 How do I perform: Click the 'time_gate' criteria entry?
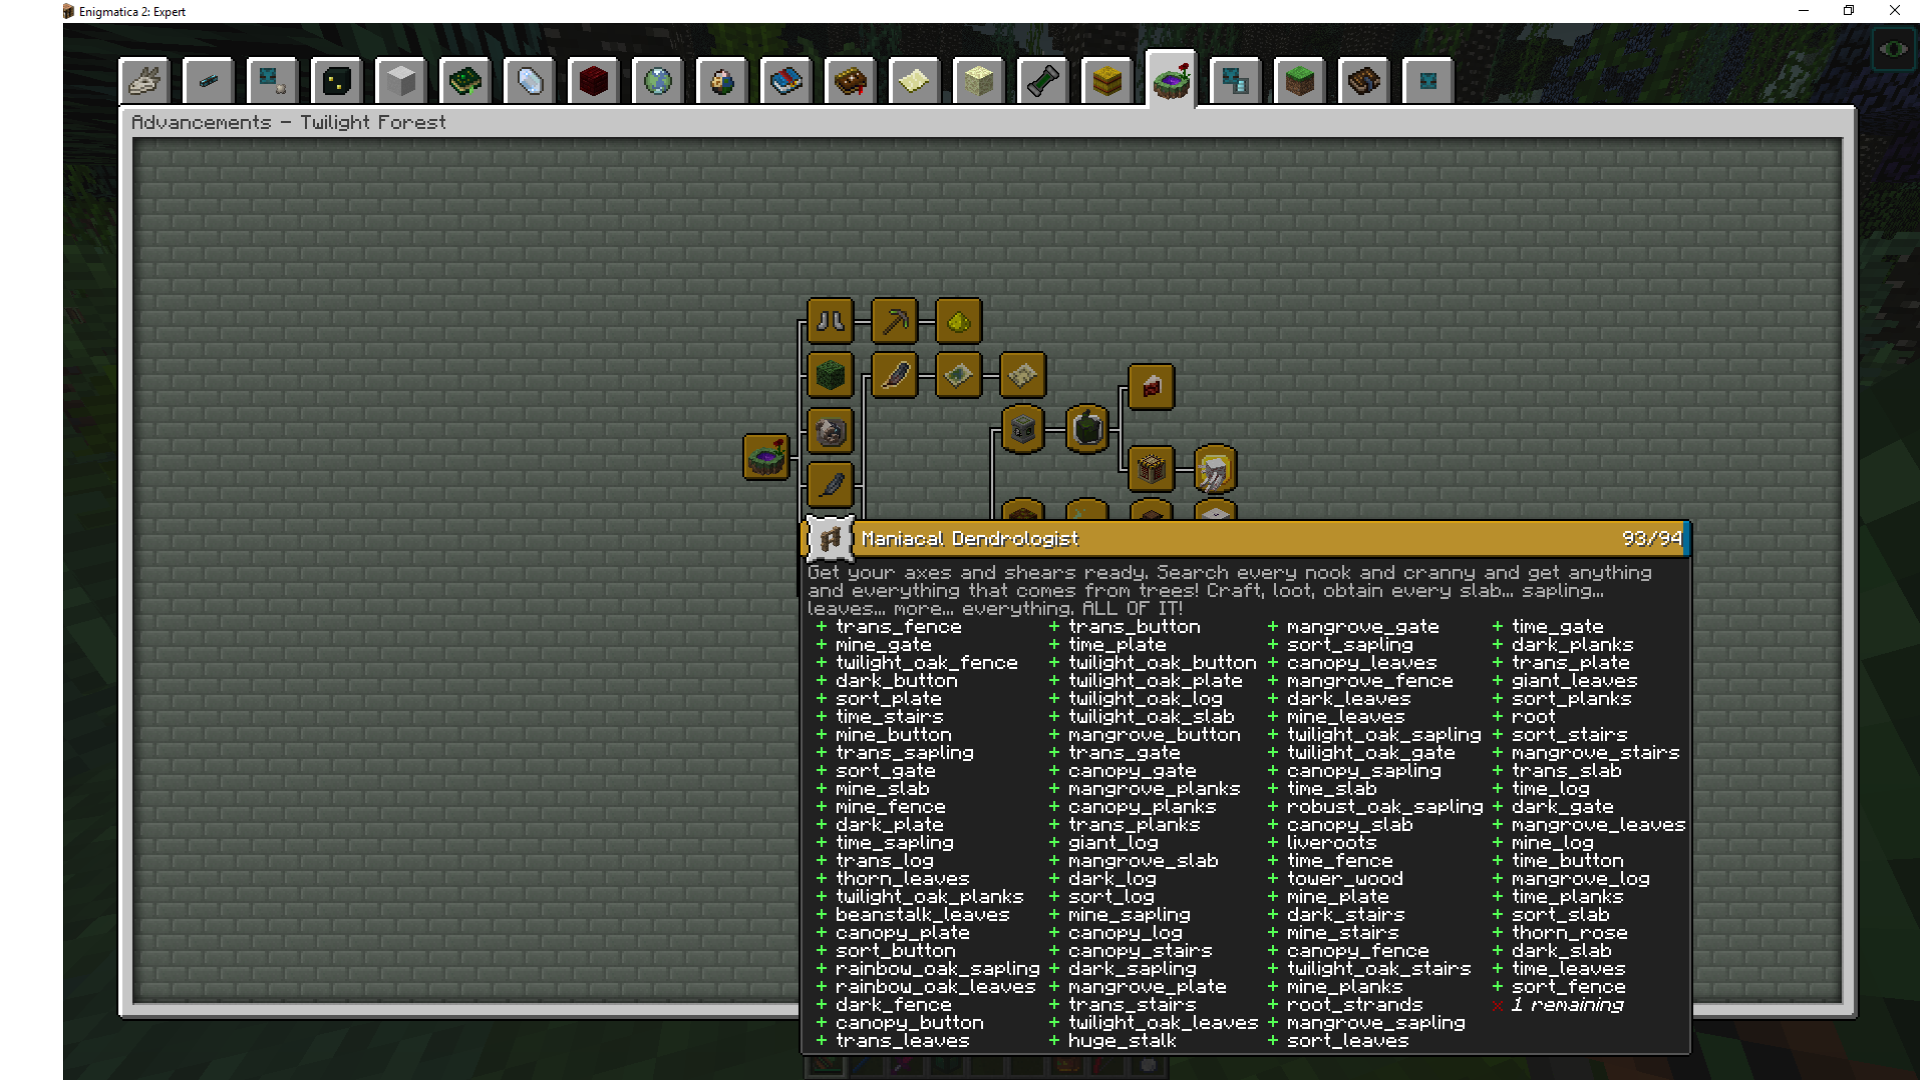coord(1557,627)
